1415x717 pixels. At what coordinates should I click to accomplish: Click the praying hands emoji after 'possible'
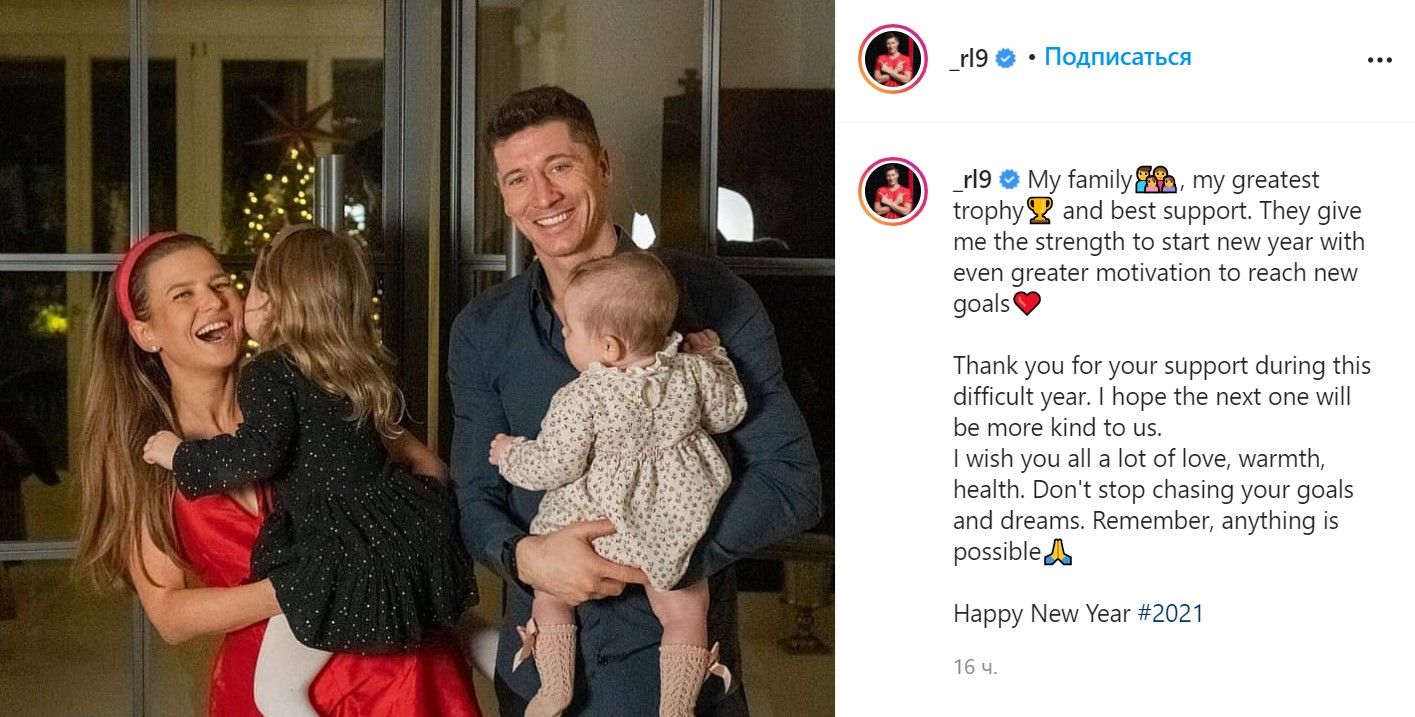pos(1058,552)
